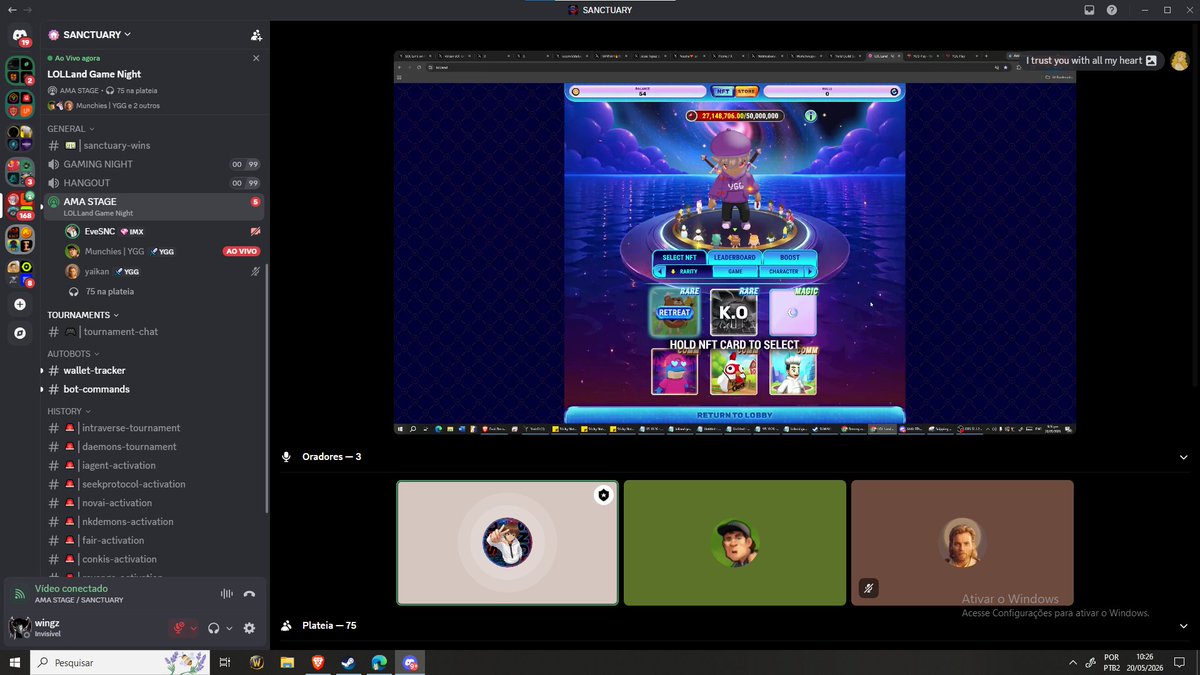This screenshot has height=675, width=1200.
Task: Collapse the TOURNAMENTS category
Action: (83, 314)
